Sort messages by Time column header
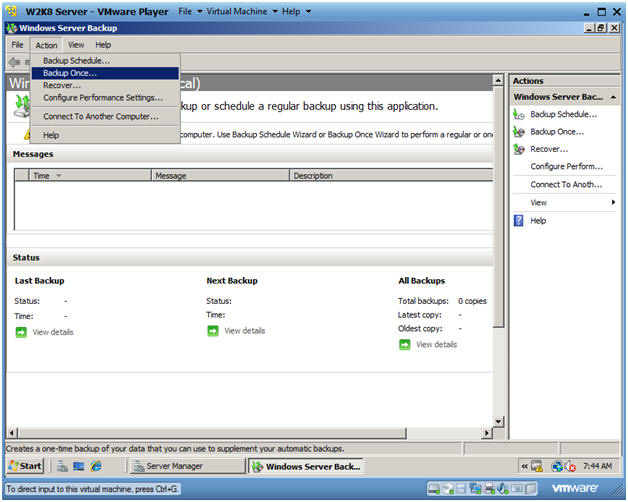 click(90, 175)
